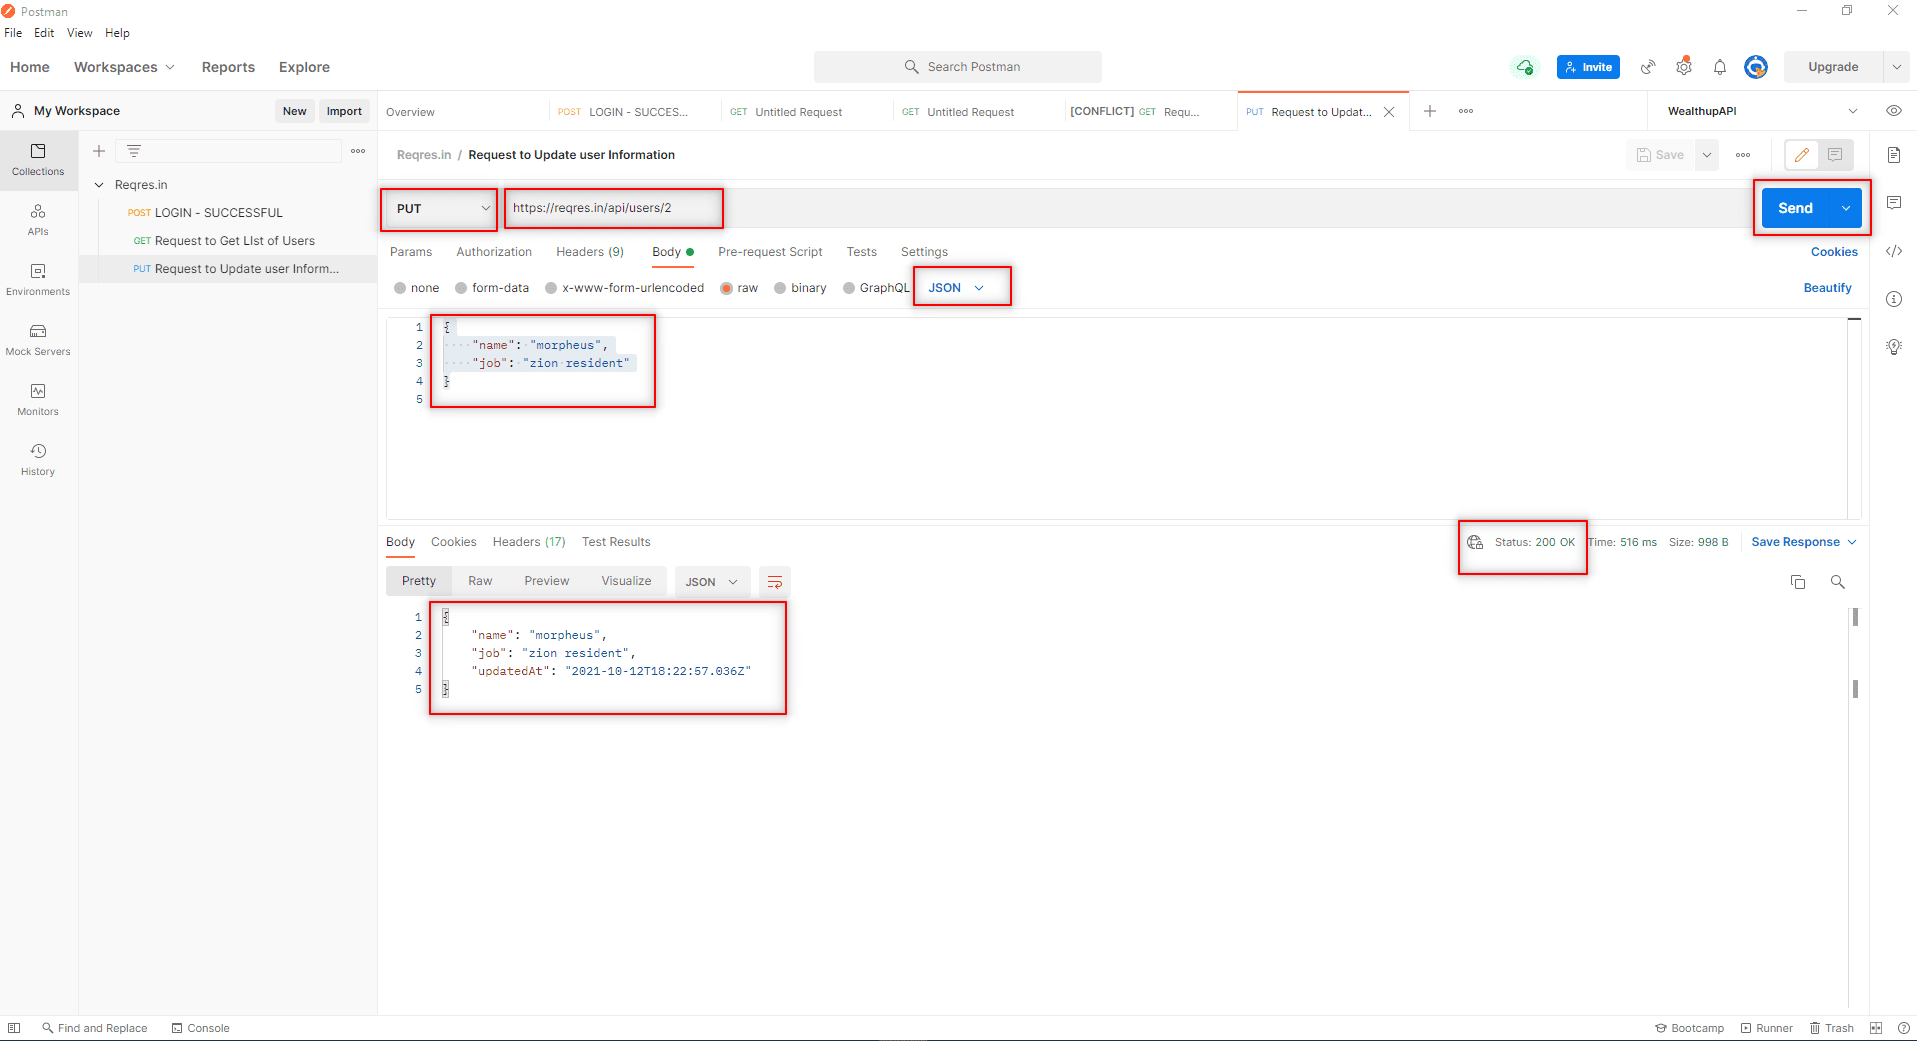
Task: Open the code snippet generator panel
Action: [1893, 251]
